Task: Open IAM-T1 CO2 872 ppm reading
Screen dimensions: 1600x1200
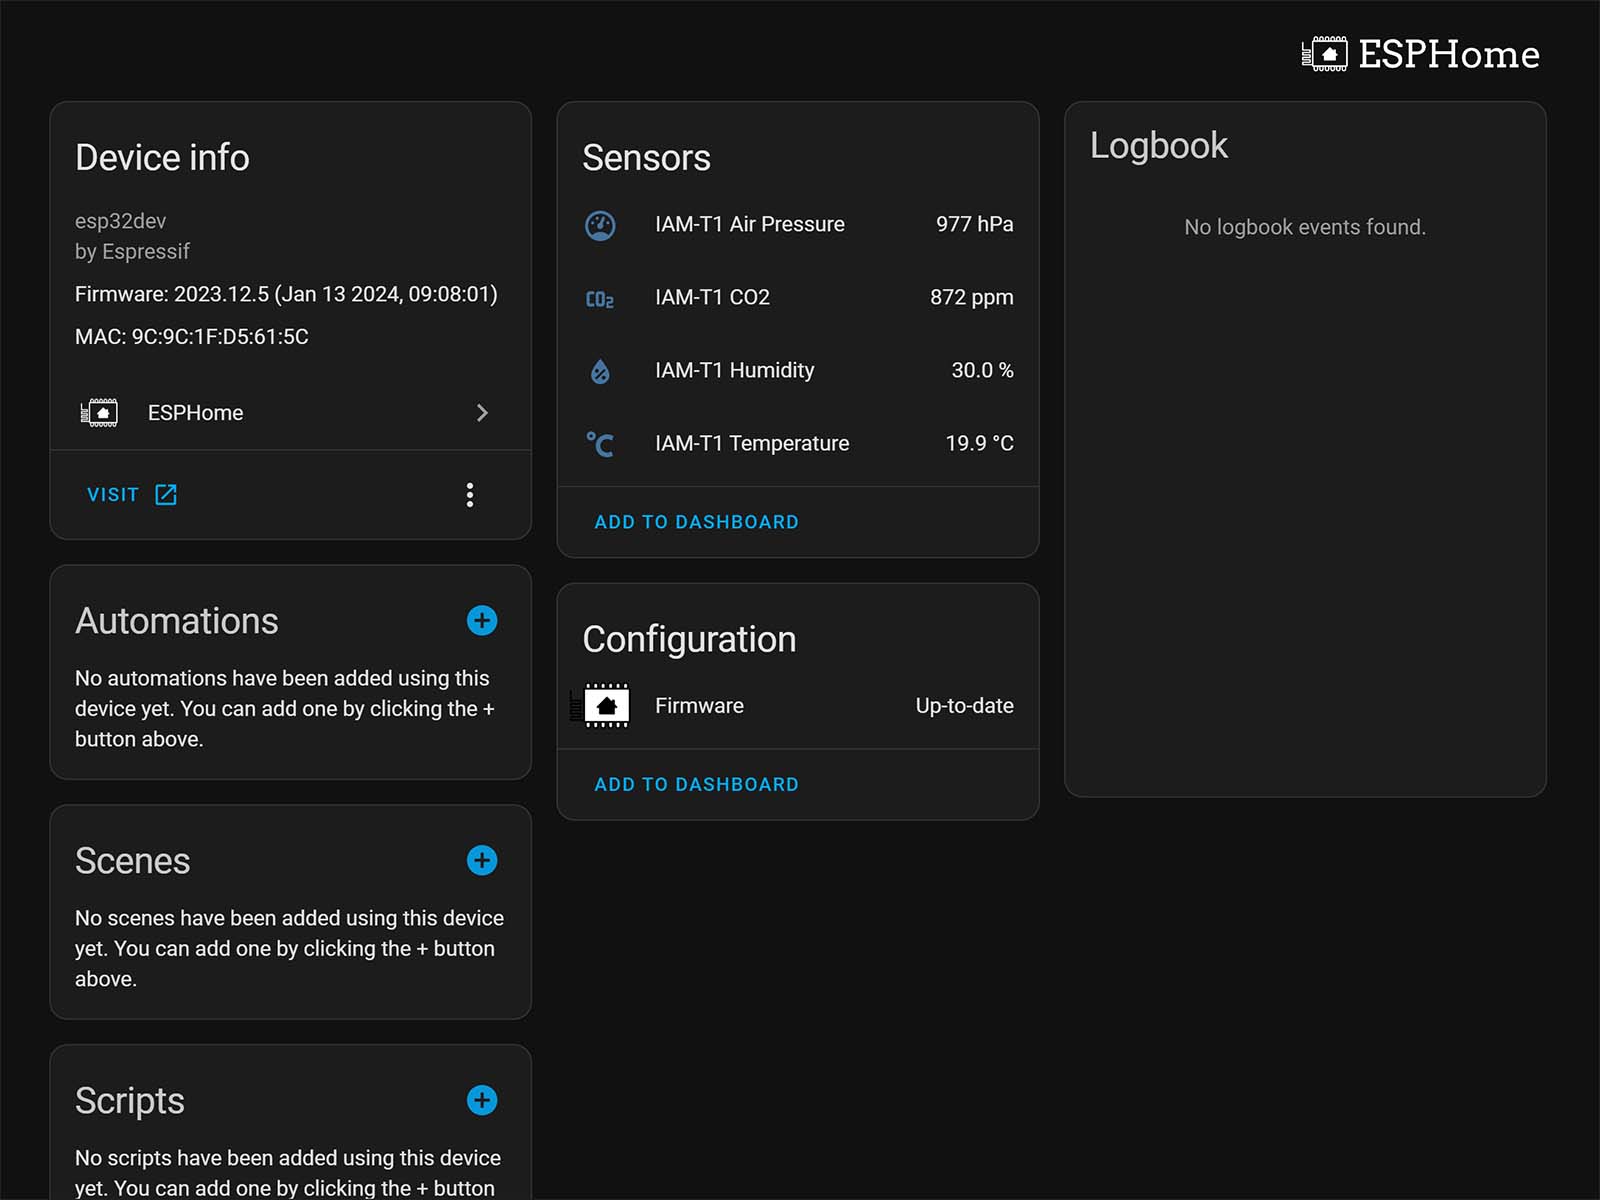Action: click(970, 298)
